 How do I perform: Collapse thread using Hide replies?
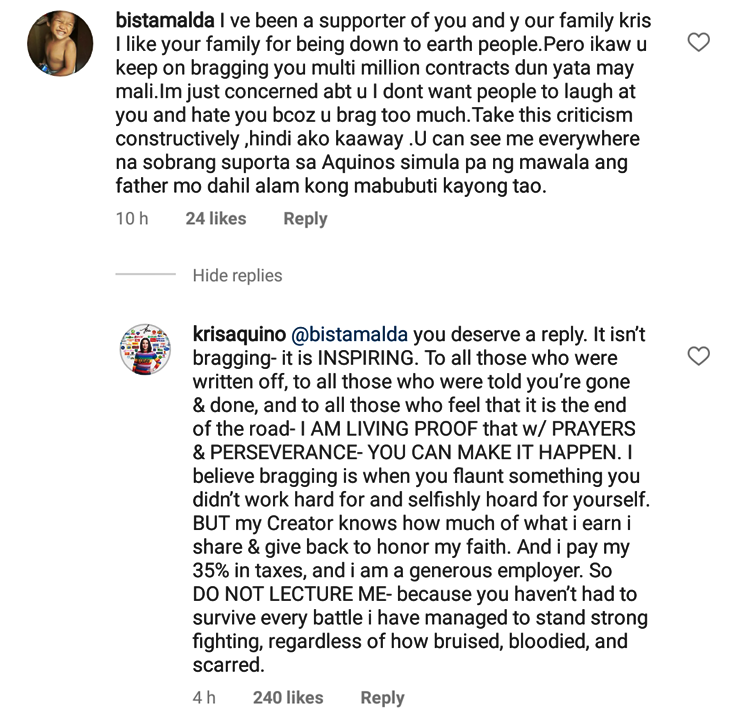pyautogui.click(x=237, y=275)
